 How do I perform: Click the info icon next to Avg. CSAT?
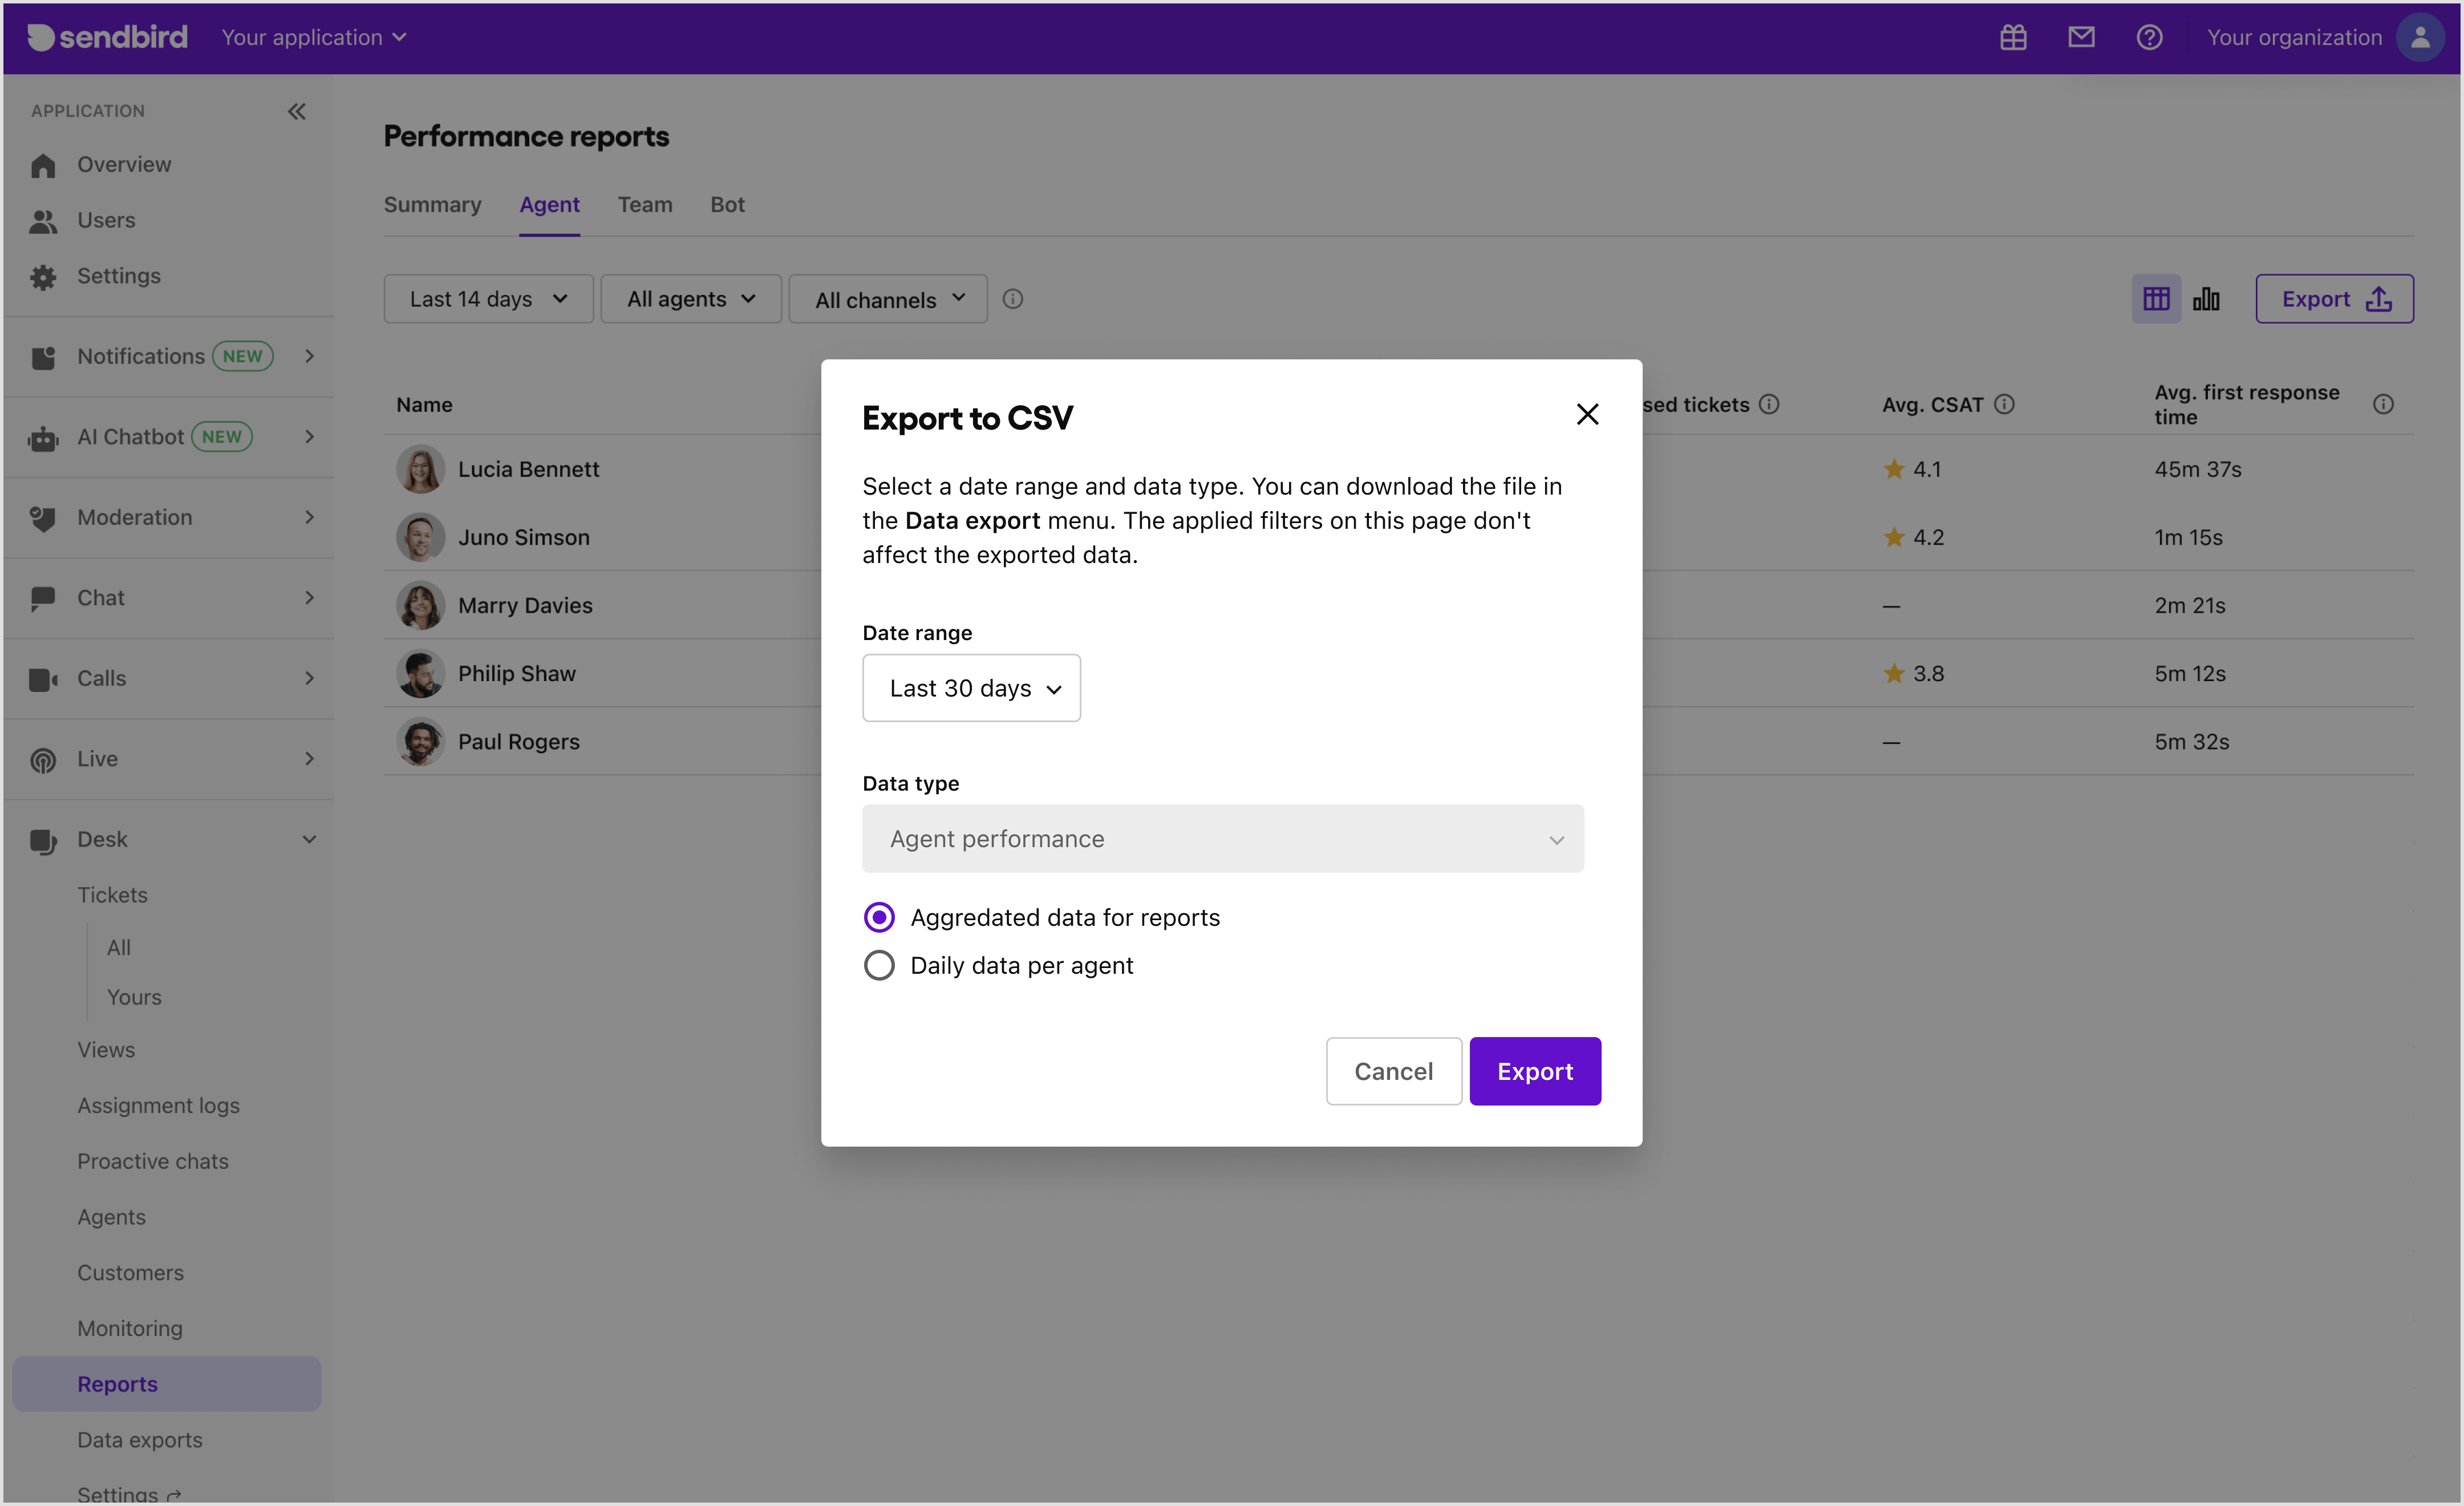click(x=2006, y=404)
